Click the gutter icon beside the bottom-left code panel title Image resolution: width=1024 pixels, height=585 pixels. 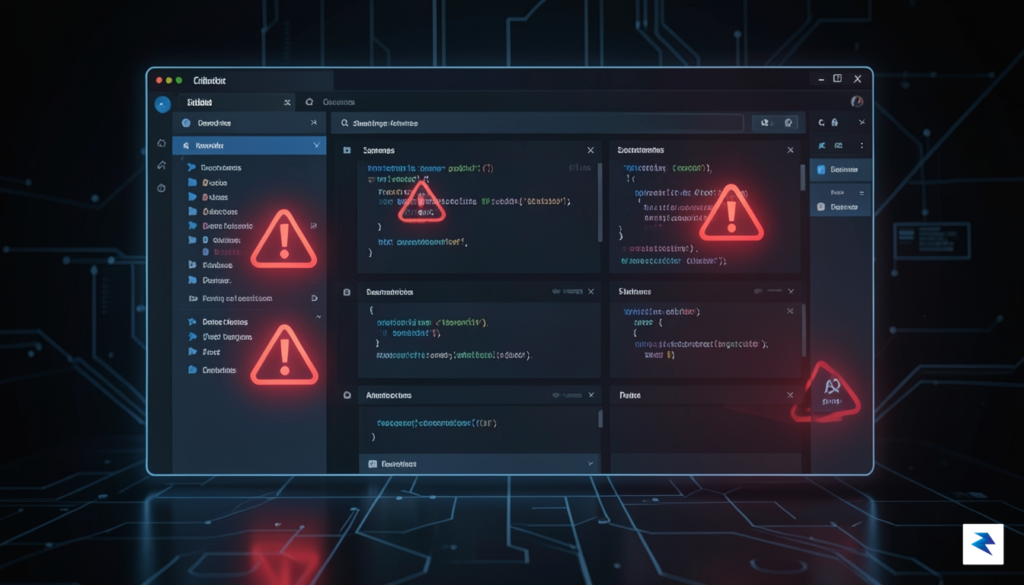pos(347,395)
